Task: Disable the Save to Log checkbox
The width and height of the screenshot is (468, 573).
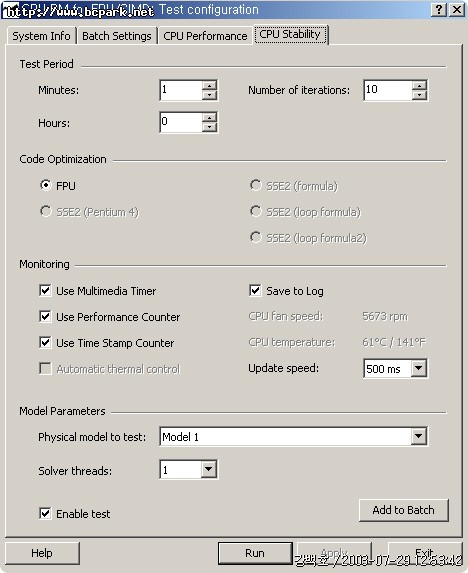Action: 255,291
